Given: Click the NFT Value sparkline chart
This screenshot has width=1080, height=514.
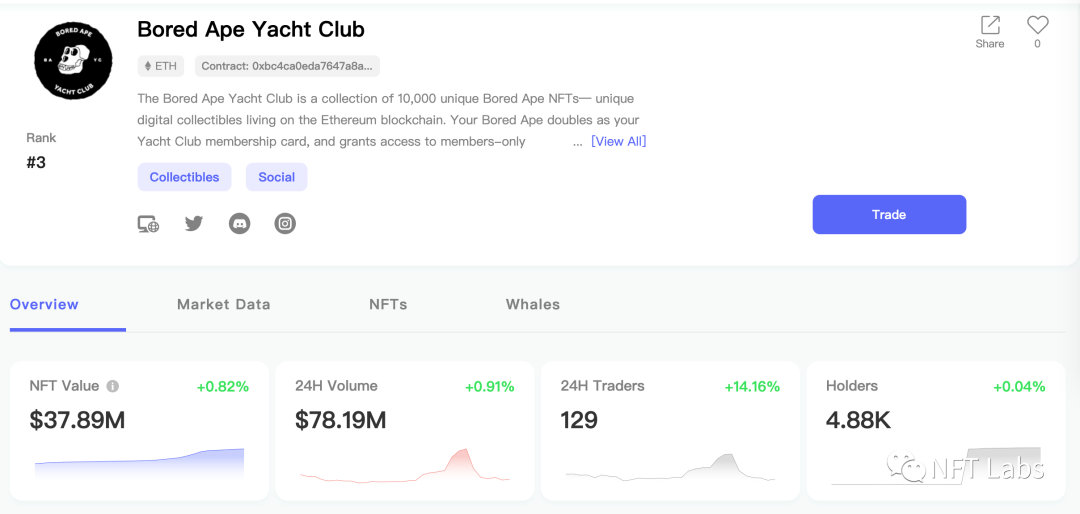Looking at the screenshot, I should tap(139, 464).
